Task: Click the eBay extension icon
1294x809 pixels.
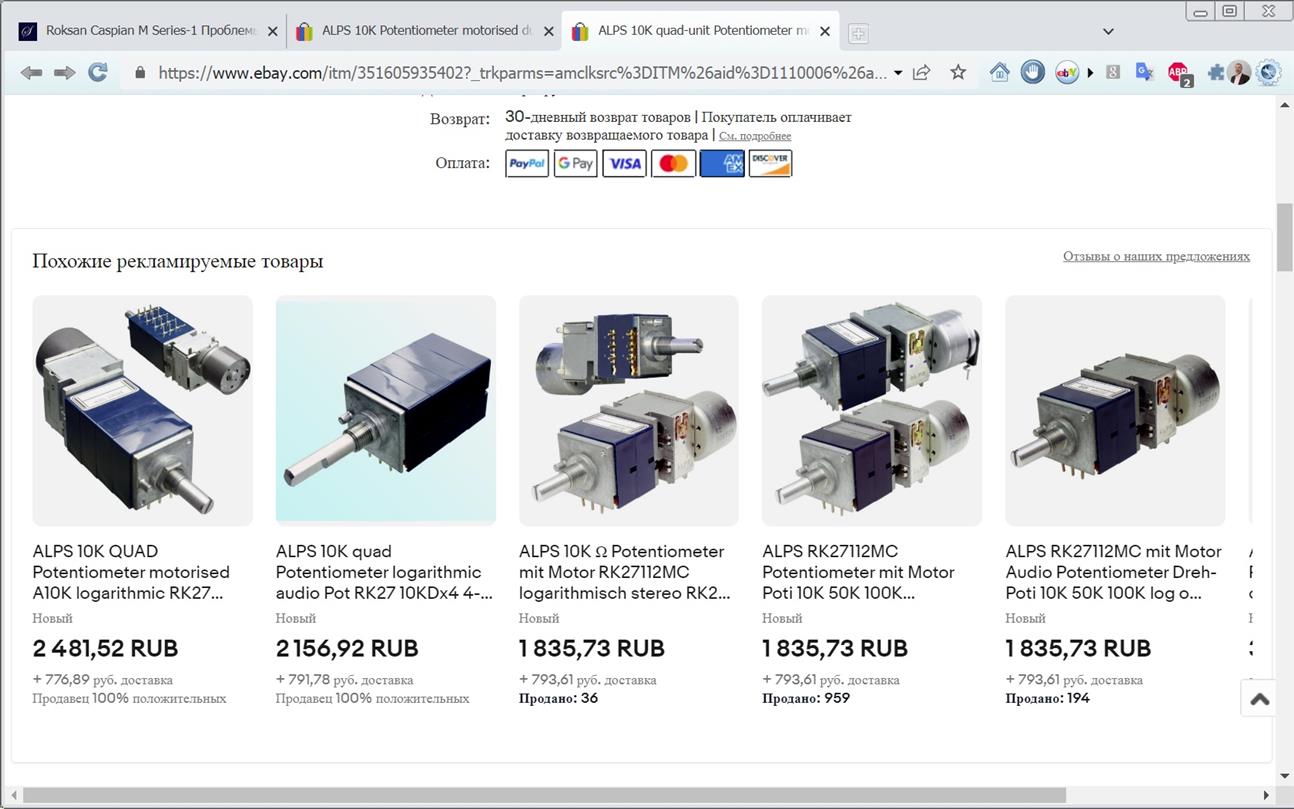Action: coord(1066,72)
